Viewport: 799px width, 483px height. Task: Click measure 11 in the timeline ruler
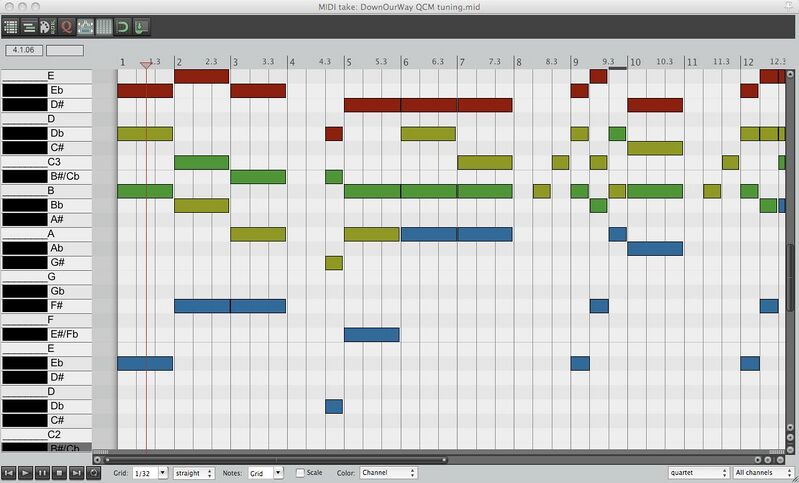(691, 62)
